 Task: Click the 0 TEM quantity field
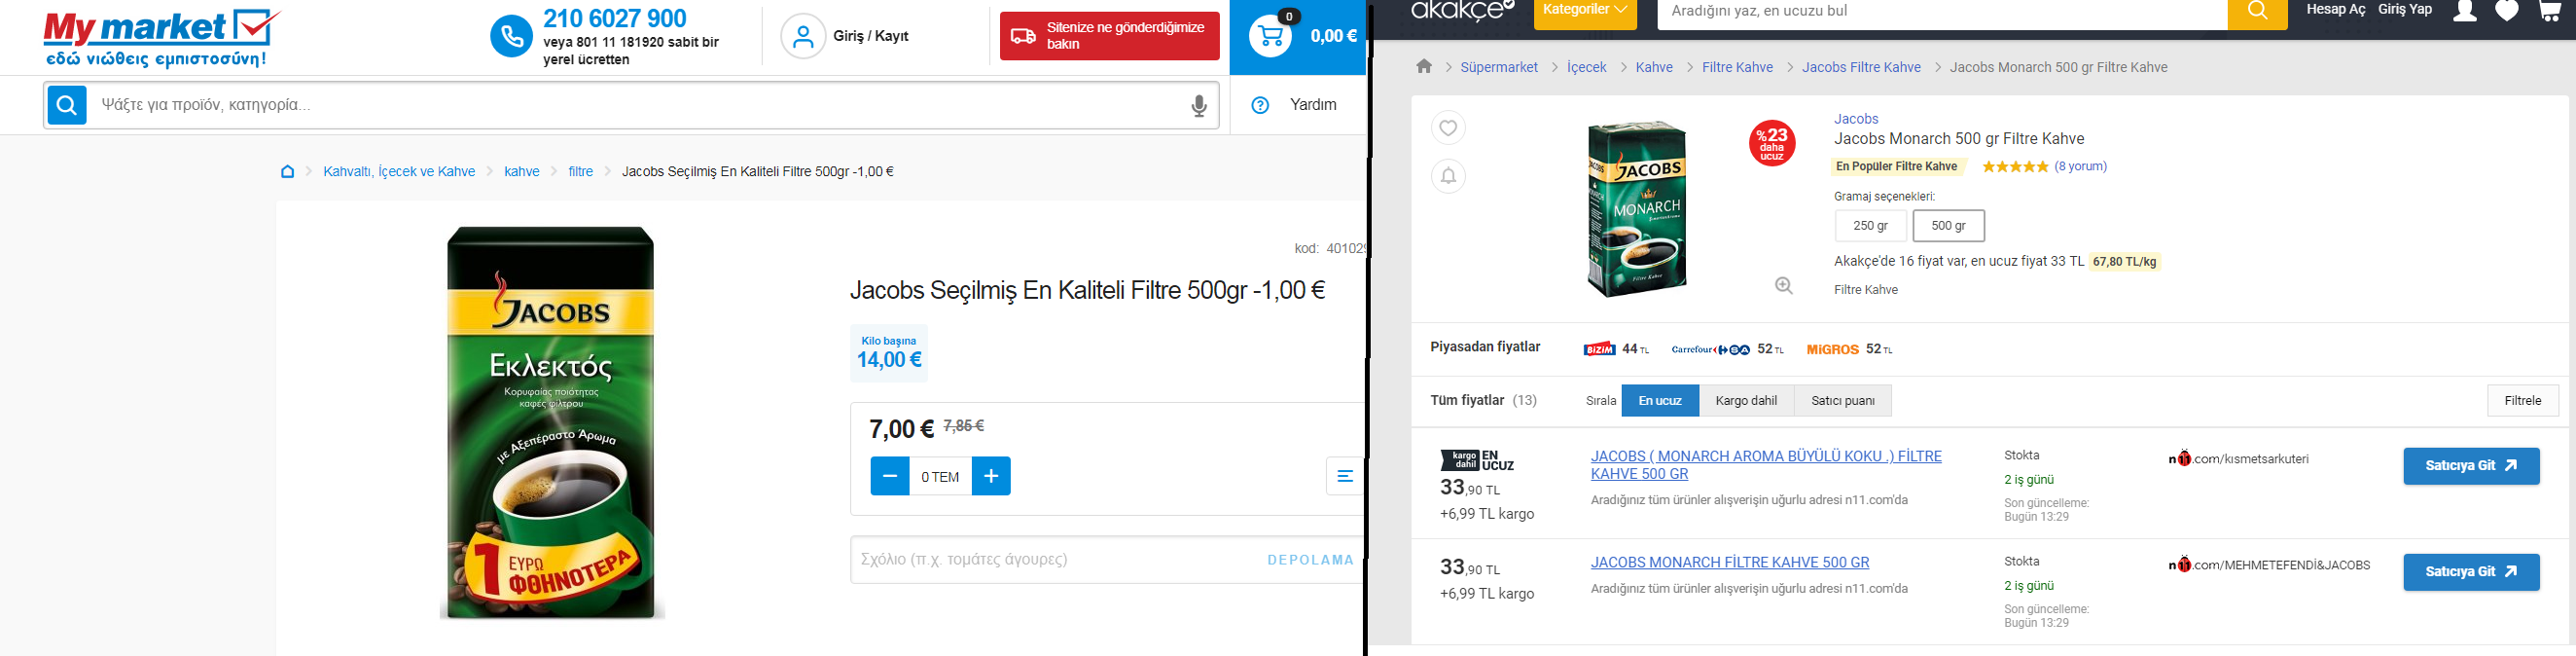(x=940, y=476)
